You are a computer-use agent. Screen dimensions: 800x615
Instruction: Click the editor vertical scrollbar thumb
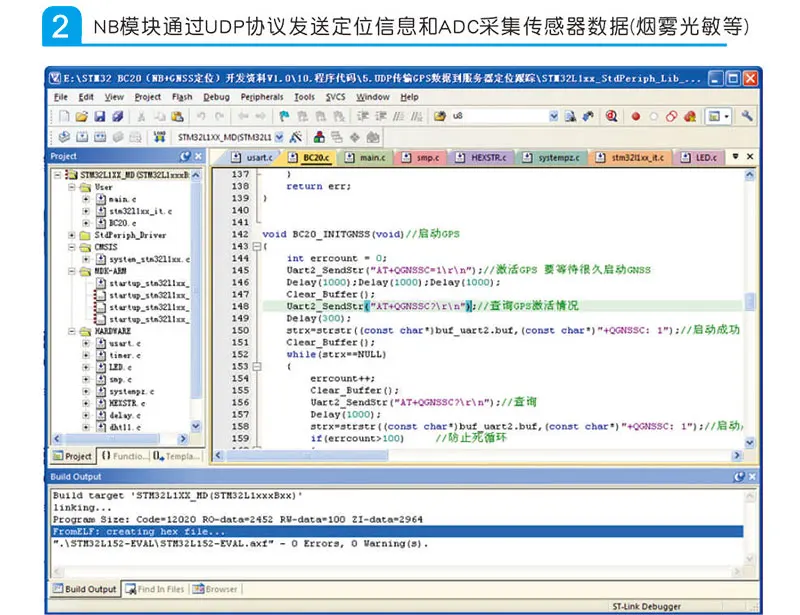click(x=750, y=303)
